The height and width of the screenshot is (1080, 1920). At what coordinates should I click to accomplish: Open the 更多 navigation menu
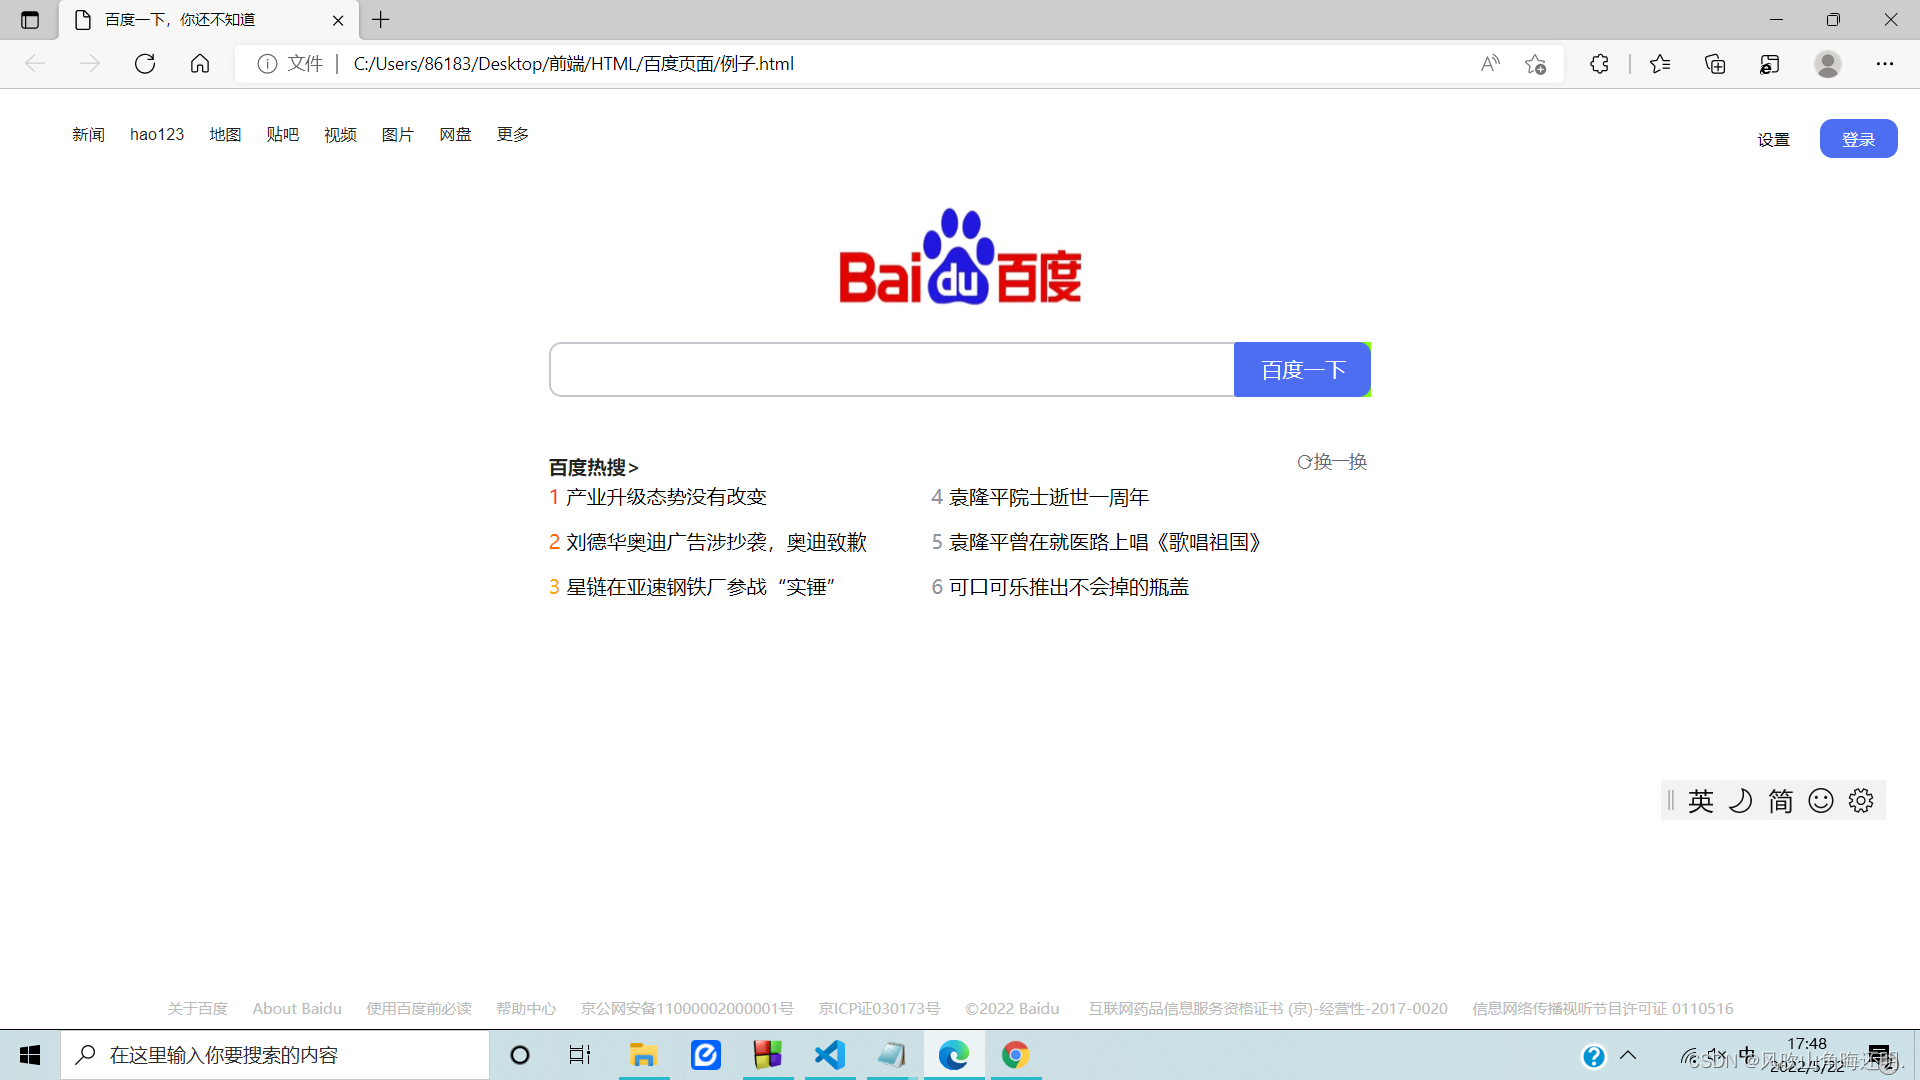pyautogui.click(x=513, y=135)
